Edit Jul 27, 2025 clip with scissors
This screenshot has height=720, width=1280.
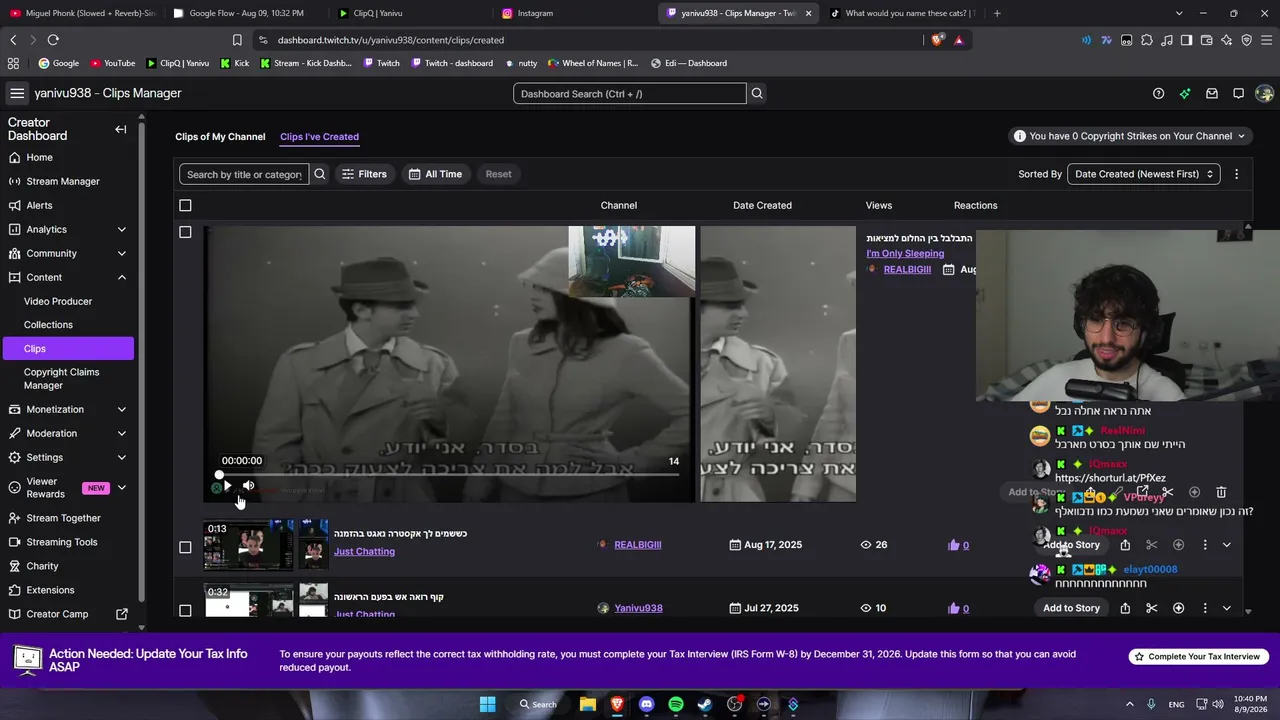(1152, 608)
